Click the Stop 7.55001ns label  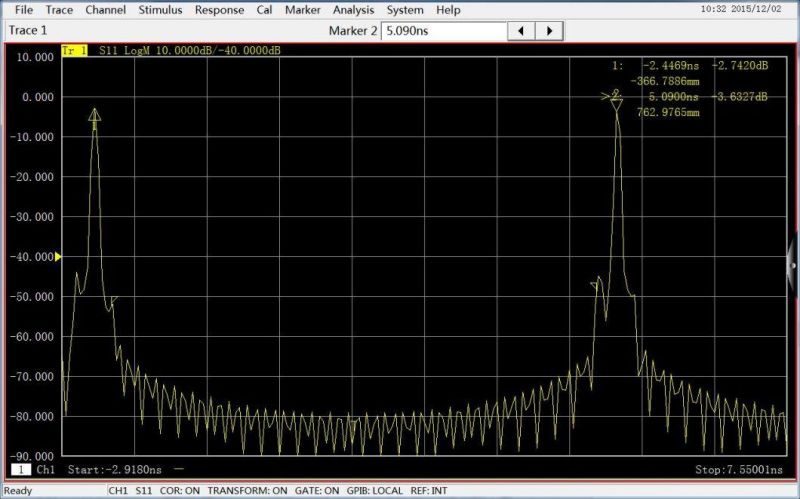tap(739, 470)
